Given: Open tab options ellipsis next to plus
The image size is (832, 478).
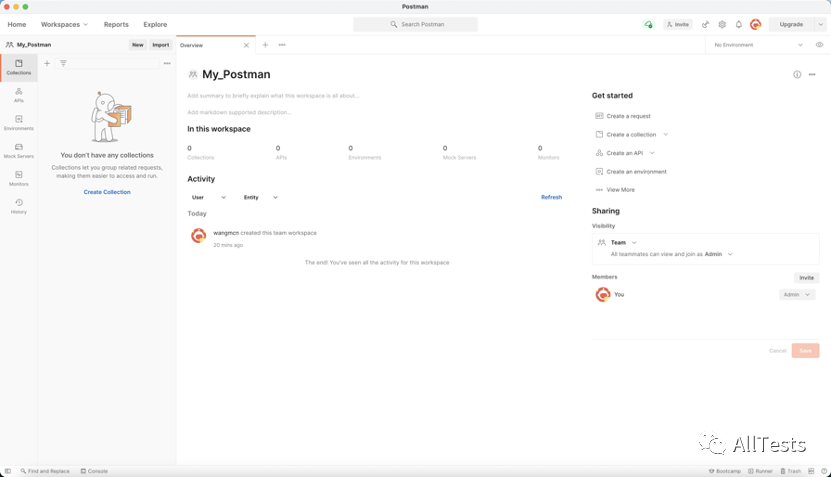Looking at the screenshot, I should 282,45.
